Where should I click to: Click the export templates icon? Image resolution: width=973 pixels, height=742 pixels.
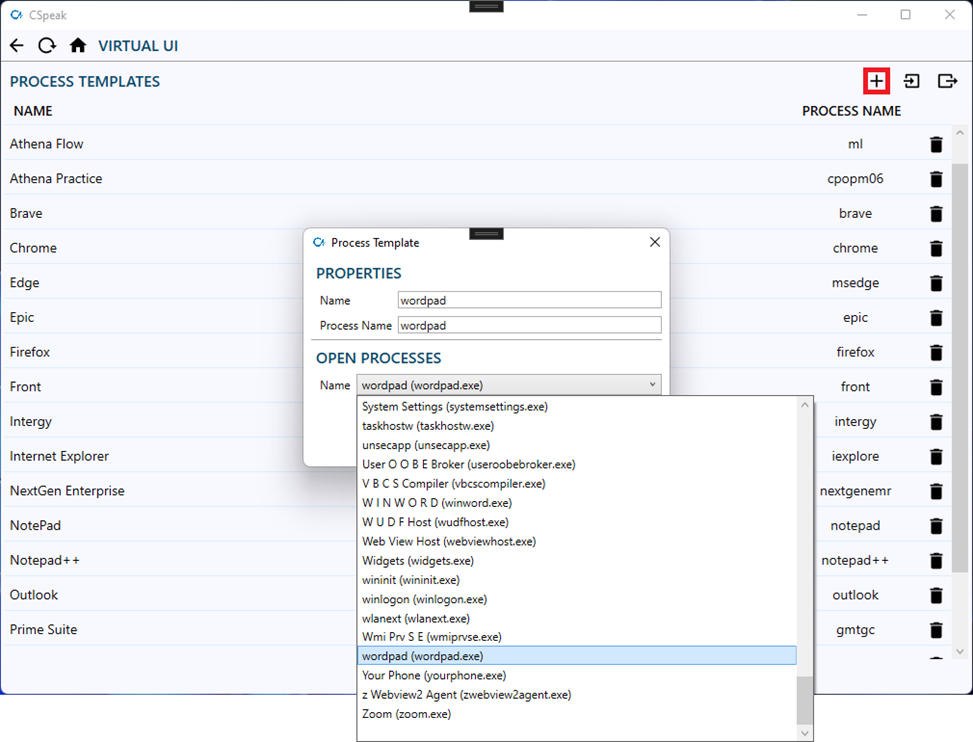947,81
